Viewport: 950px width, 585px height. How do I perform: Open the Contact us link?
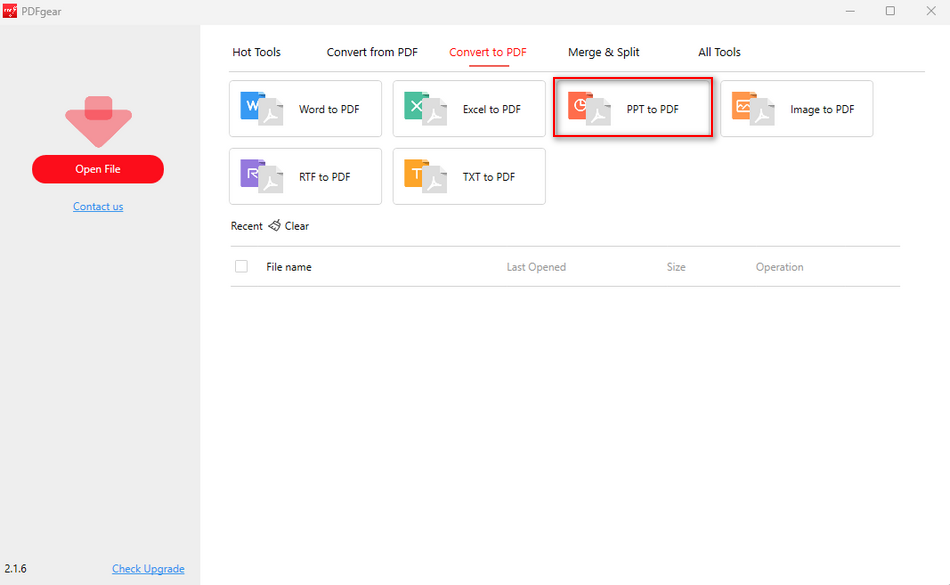click(x=97, y=206)
